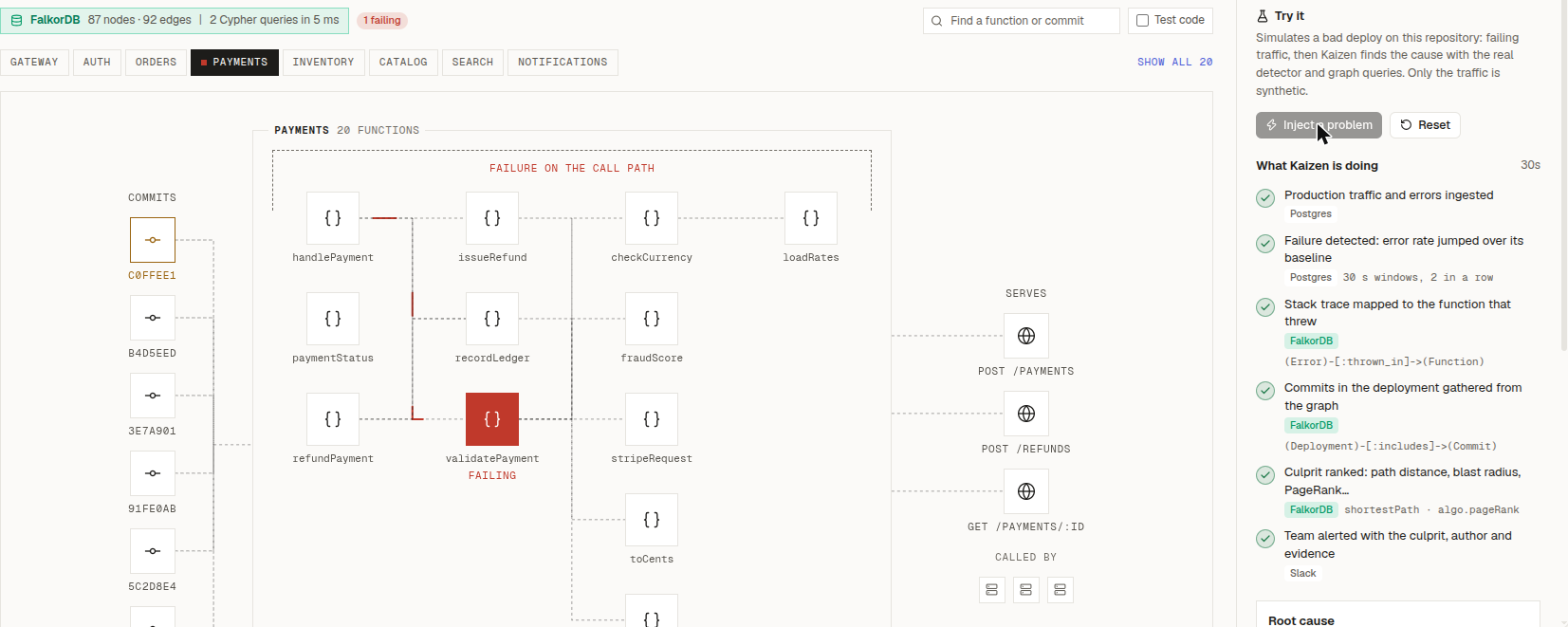This screenshot has height=627, width=1568.
Task: Click the first CALLED BY service icon
Action: 992,590
